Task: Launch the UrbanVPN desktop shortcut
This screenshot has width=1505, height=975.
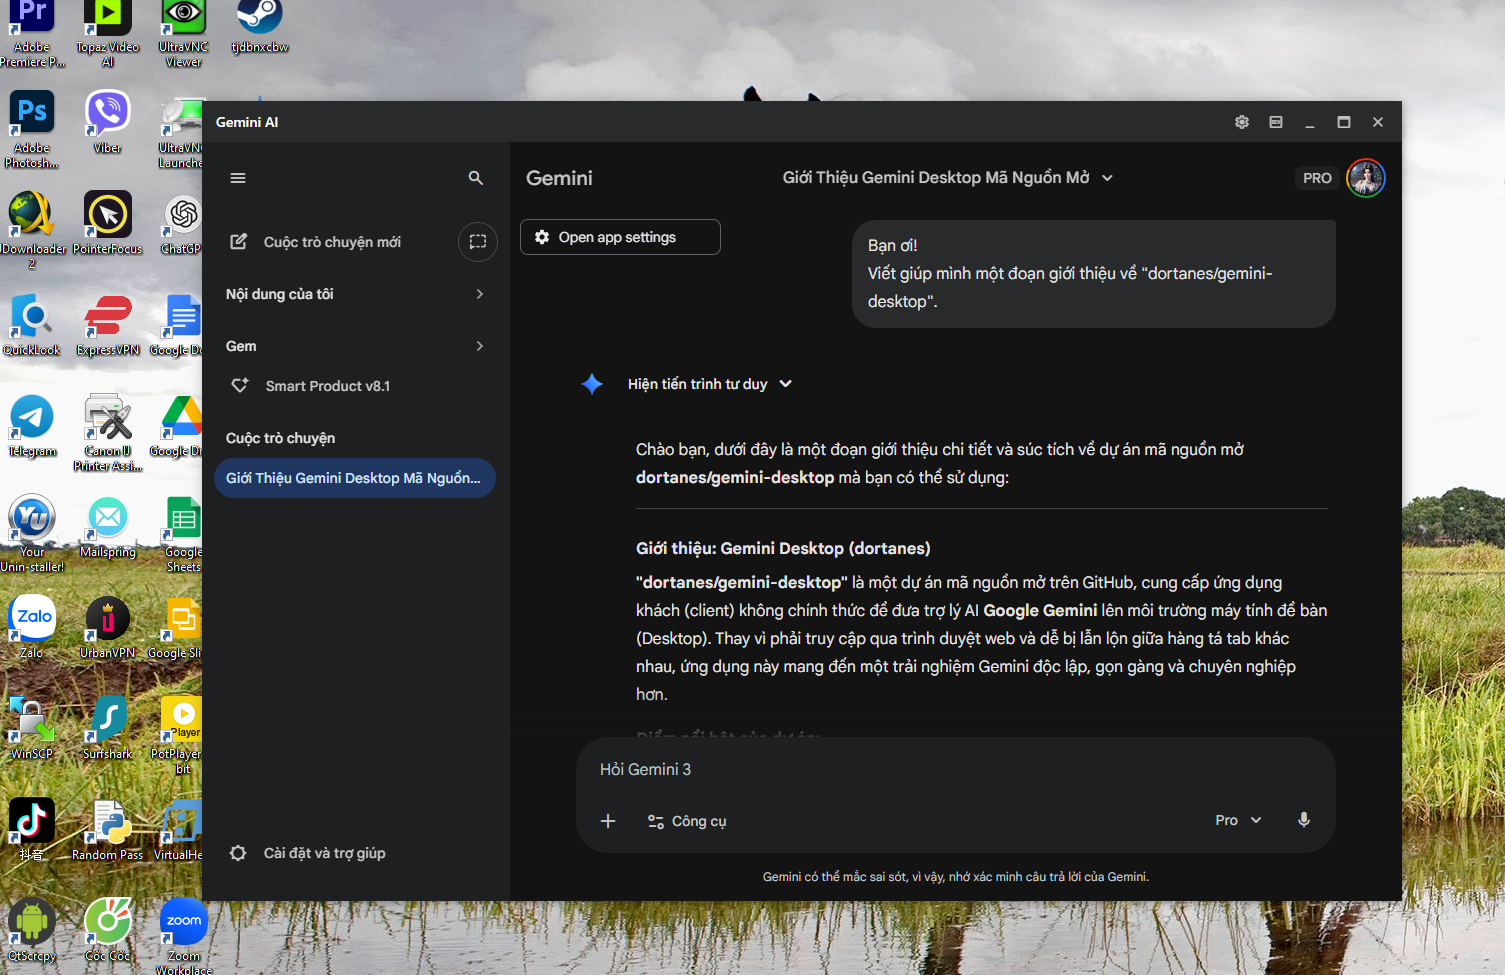Action: point(108,627)
